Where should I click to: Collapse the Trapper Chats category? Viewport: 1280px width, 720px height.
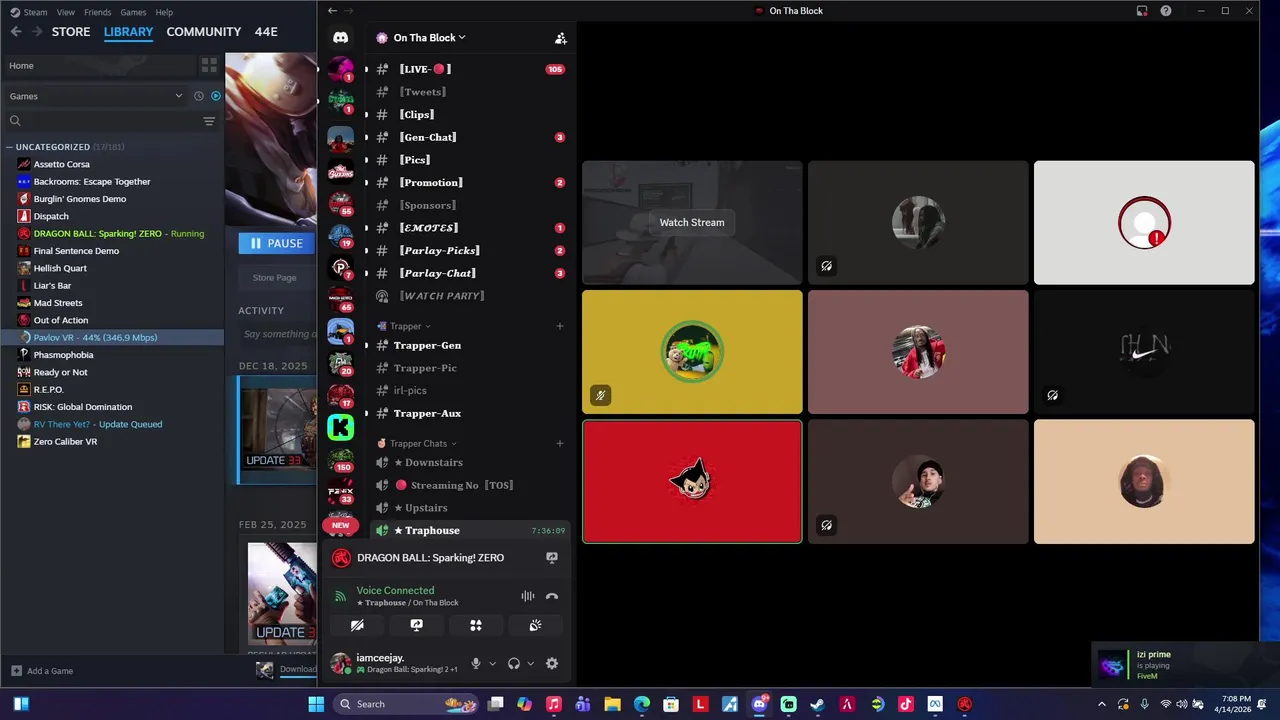click(417, 443)
